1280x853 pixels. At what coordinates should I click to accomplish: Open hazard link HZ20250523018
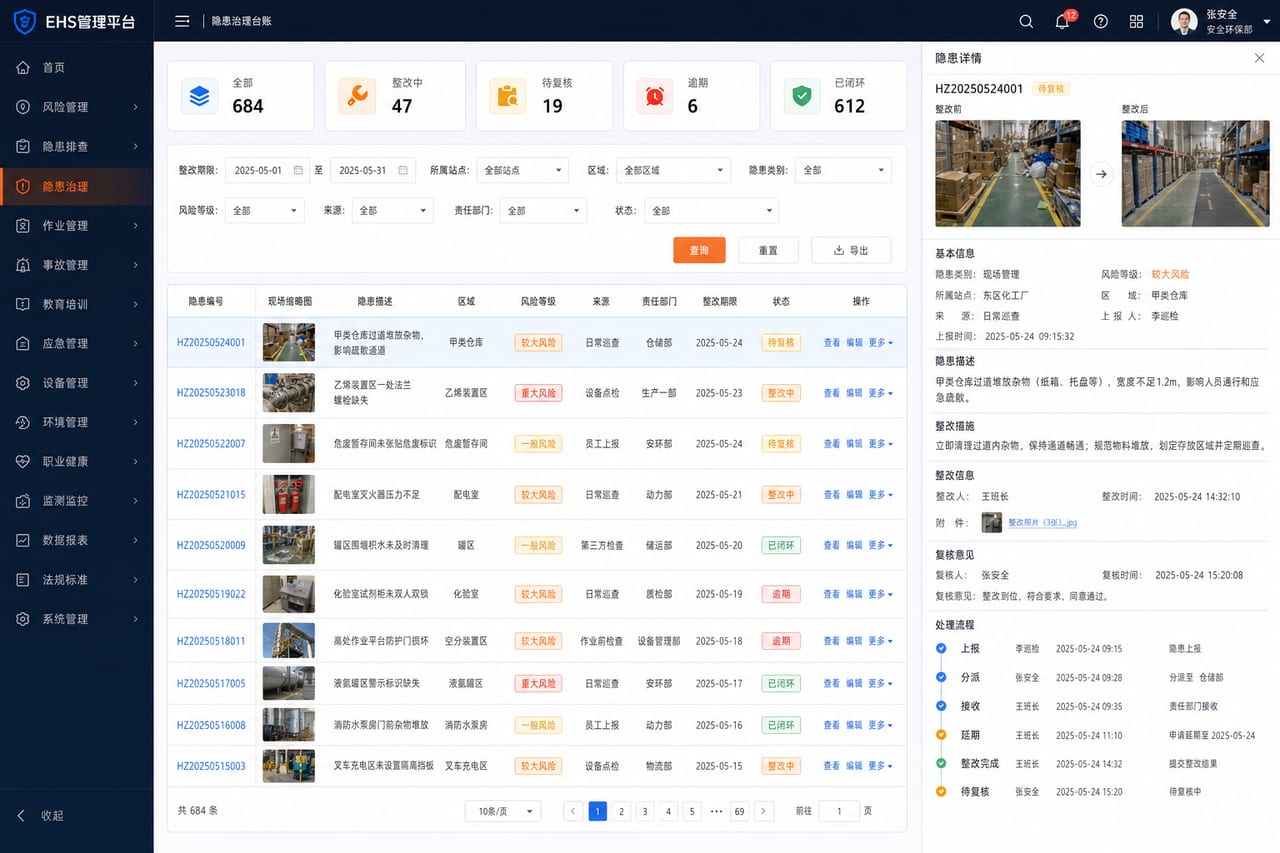(211, 393)
